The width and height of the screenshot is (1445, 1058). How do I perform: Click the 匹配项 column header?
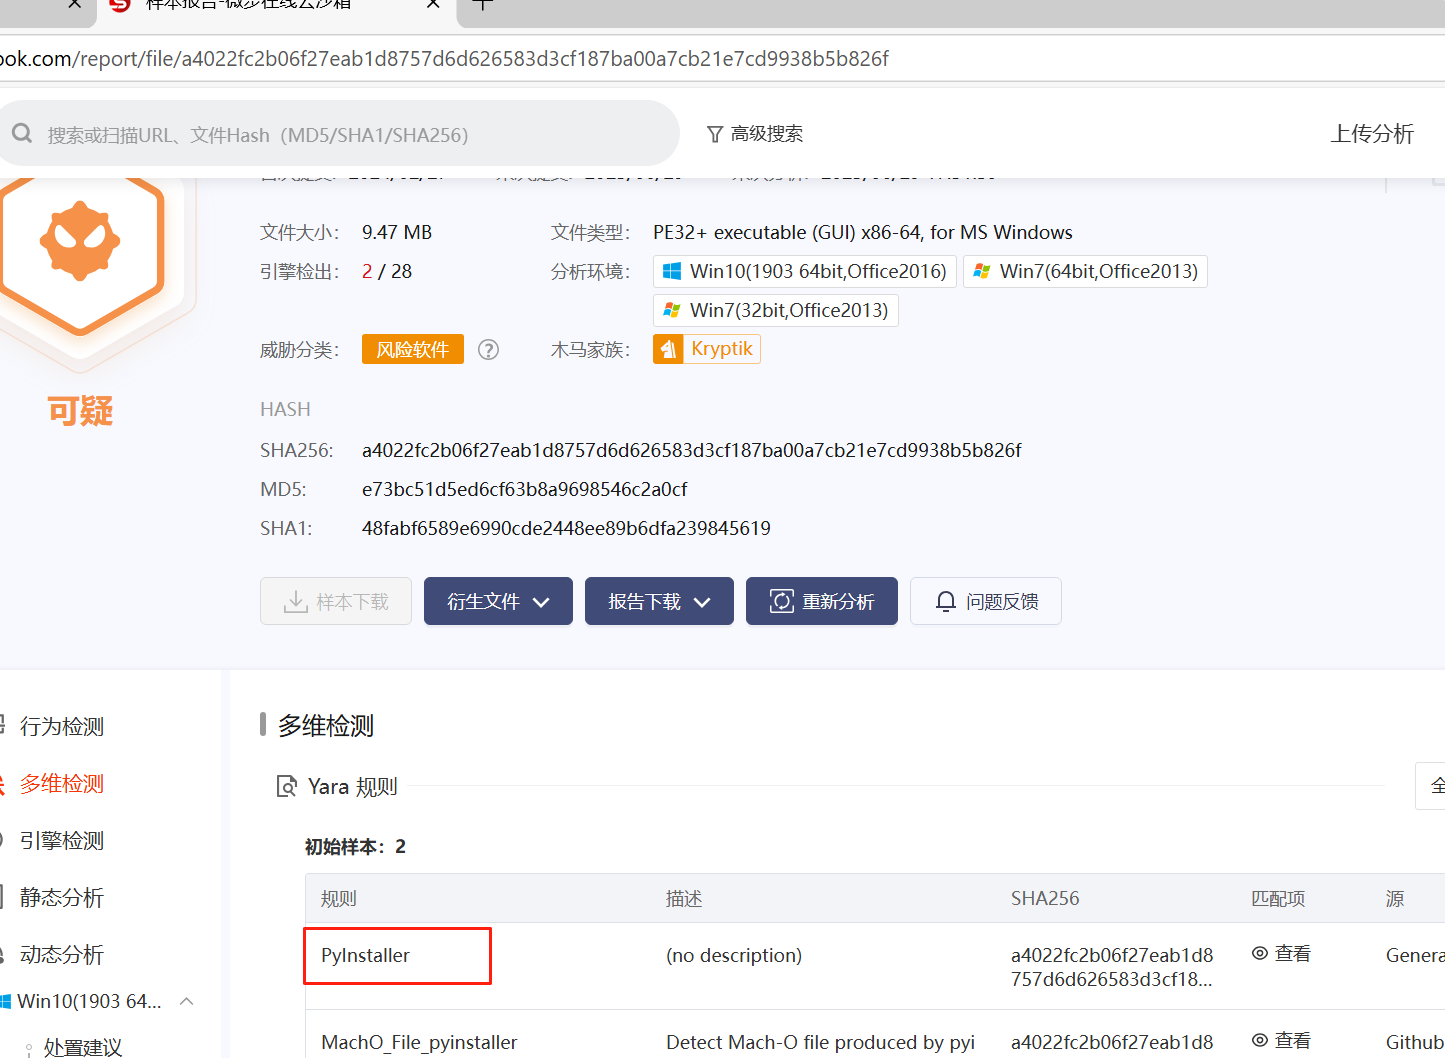coord(1278,898)
